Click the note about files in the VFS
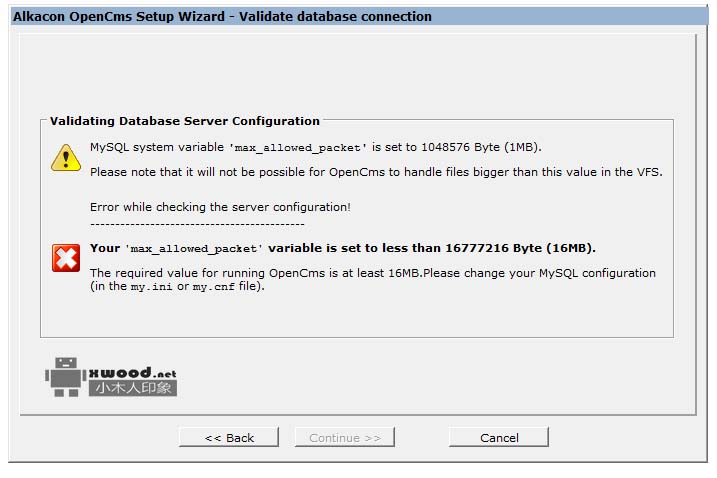 (376, 172)
